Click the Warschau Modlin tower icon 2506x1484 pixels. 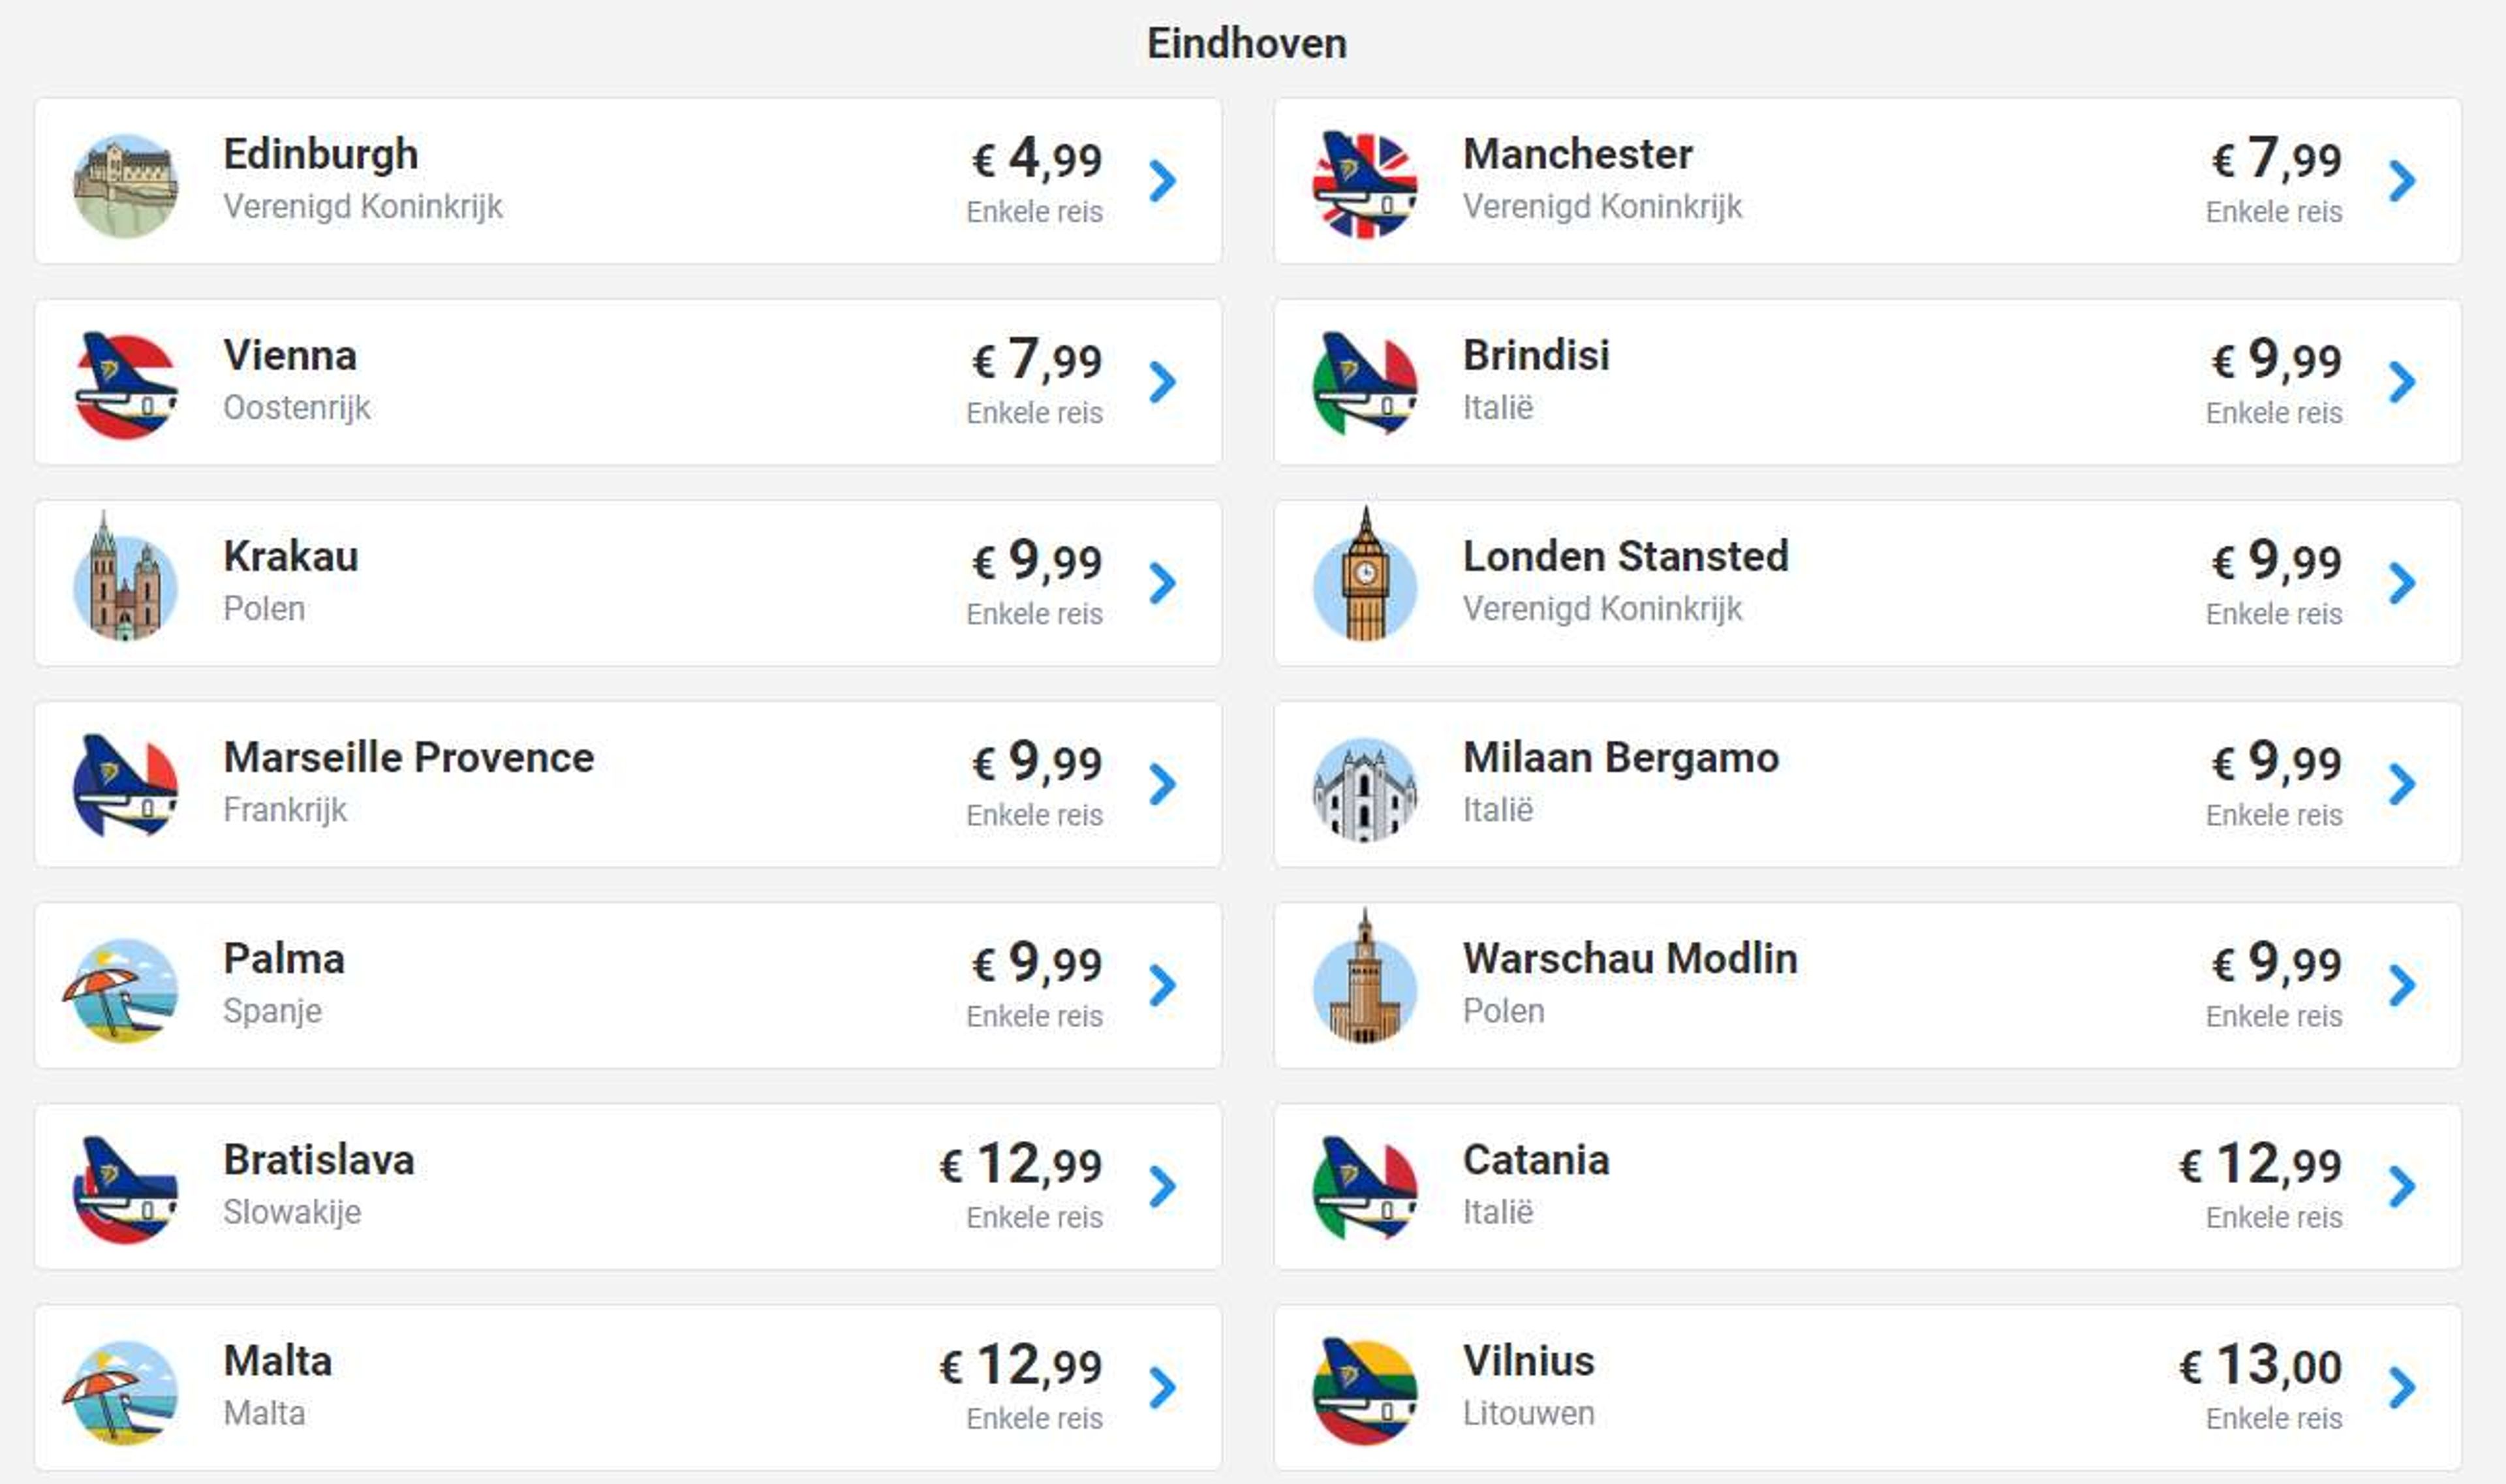(x=1365, y=978)
